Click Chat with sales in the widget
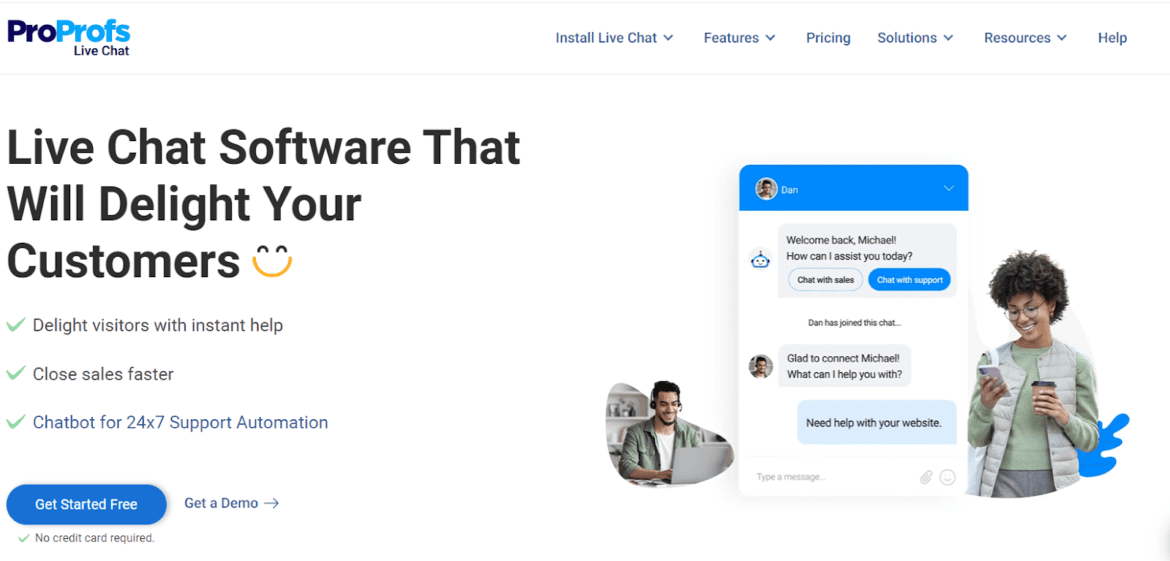This screenshot has height=561, width=1170. click(825, 280)
